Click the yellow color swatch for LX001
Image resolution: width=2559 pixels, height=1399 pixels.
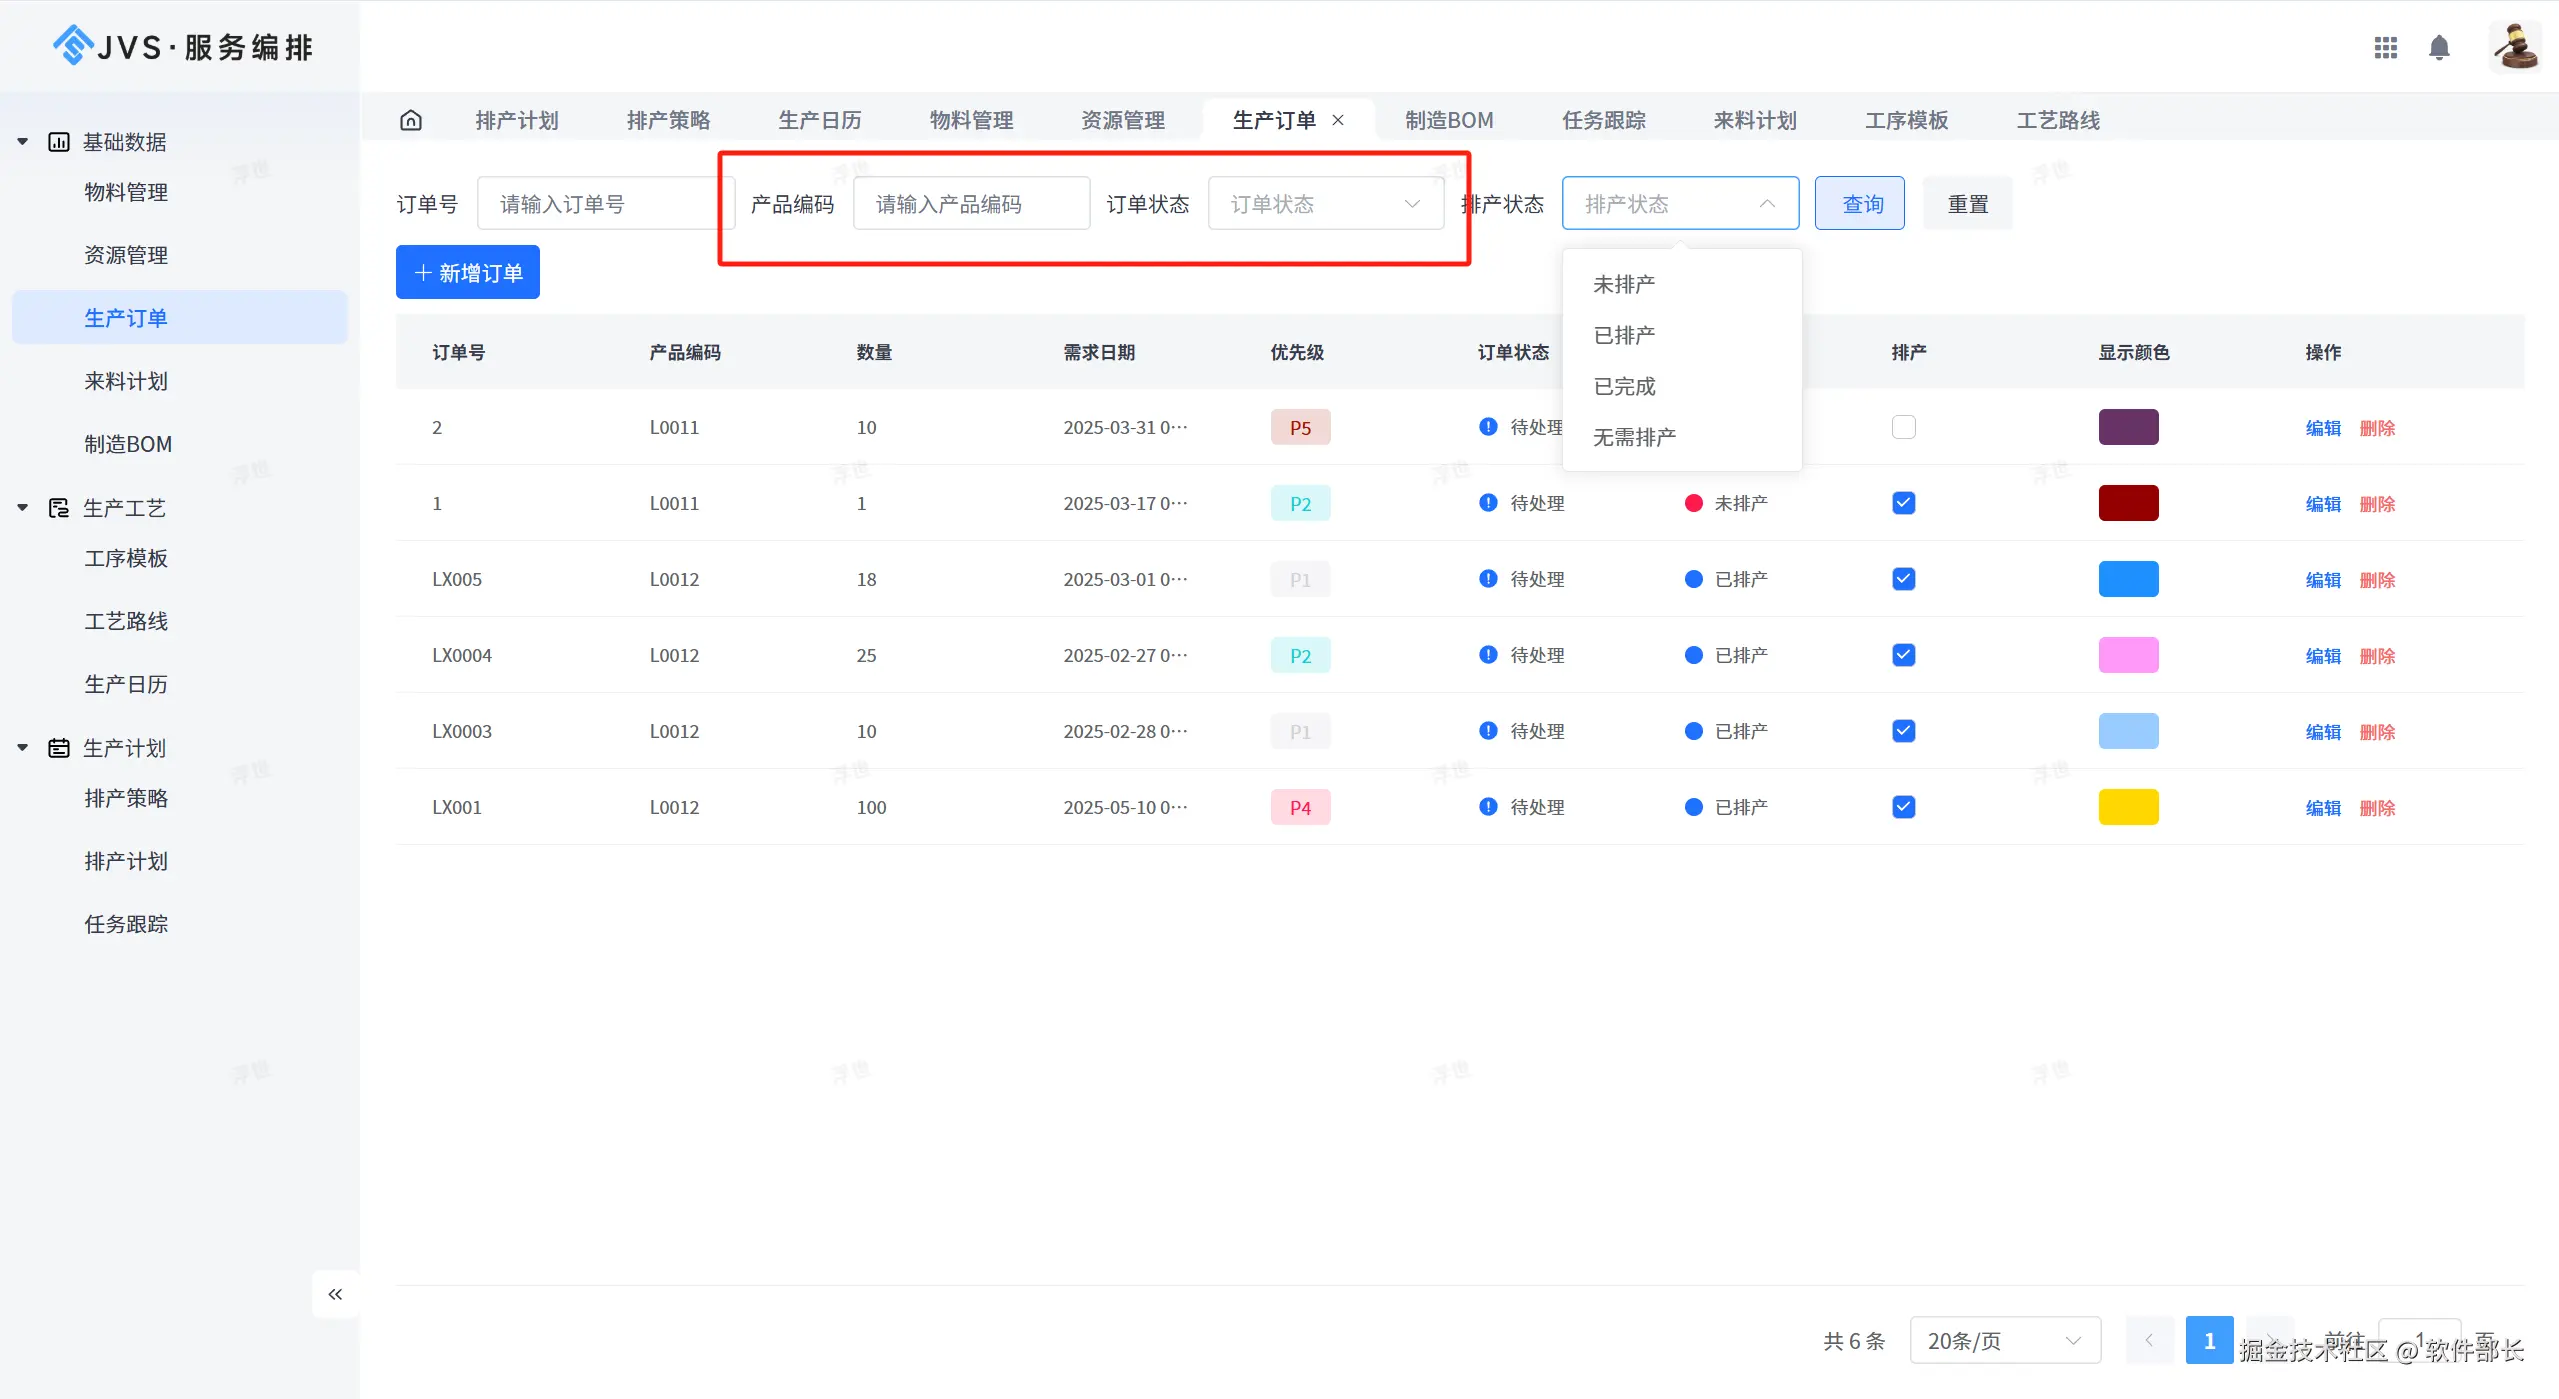point(2127,807)
